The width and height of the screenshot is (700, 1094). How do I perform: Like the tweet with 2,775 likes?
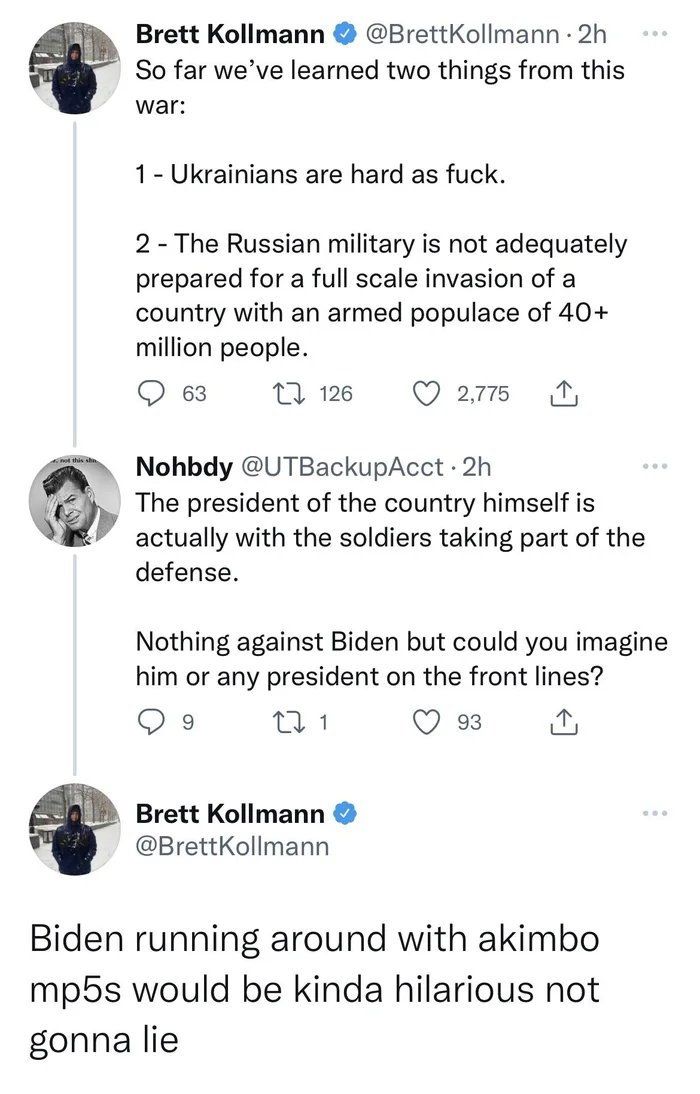(426, 394)
